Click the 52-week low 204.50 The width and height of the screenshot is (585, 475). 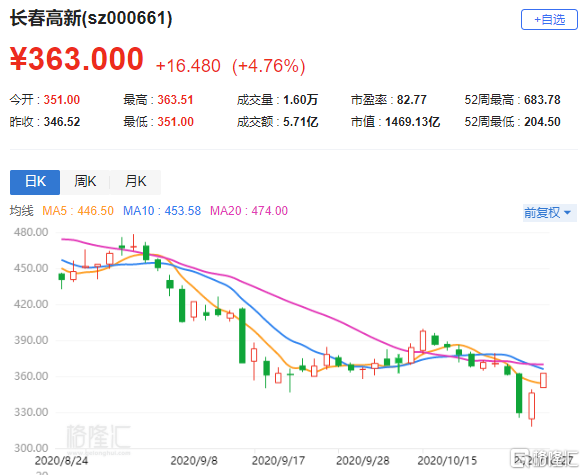542,122
